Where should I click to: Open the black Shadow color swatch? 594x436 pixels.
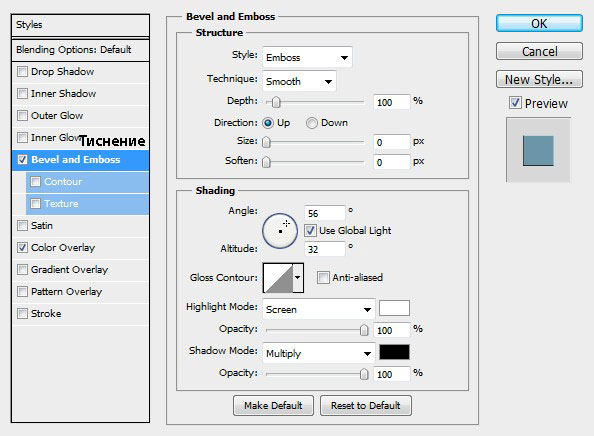[x=394, y=352]
